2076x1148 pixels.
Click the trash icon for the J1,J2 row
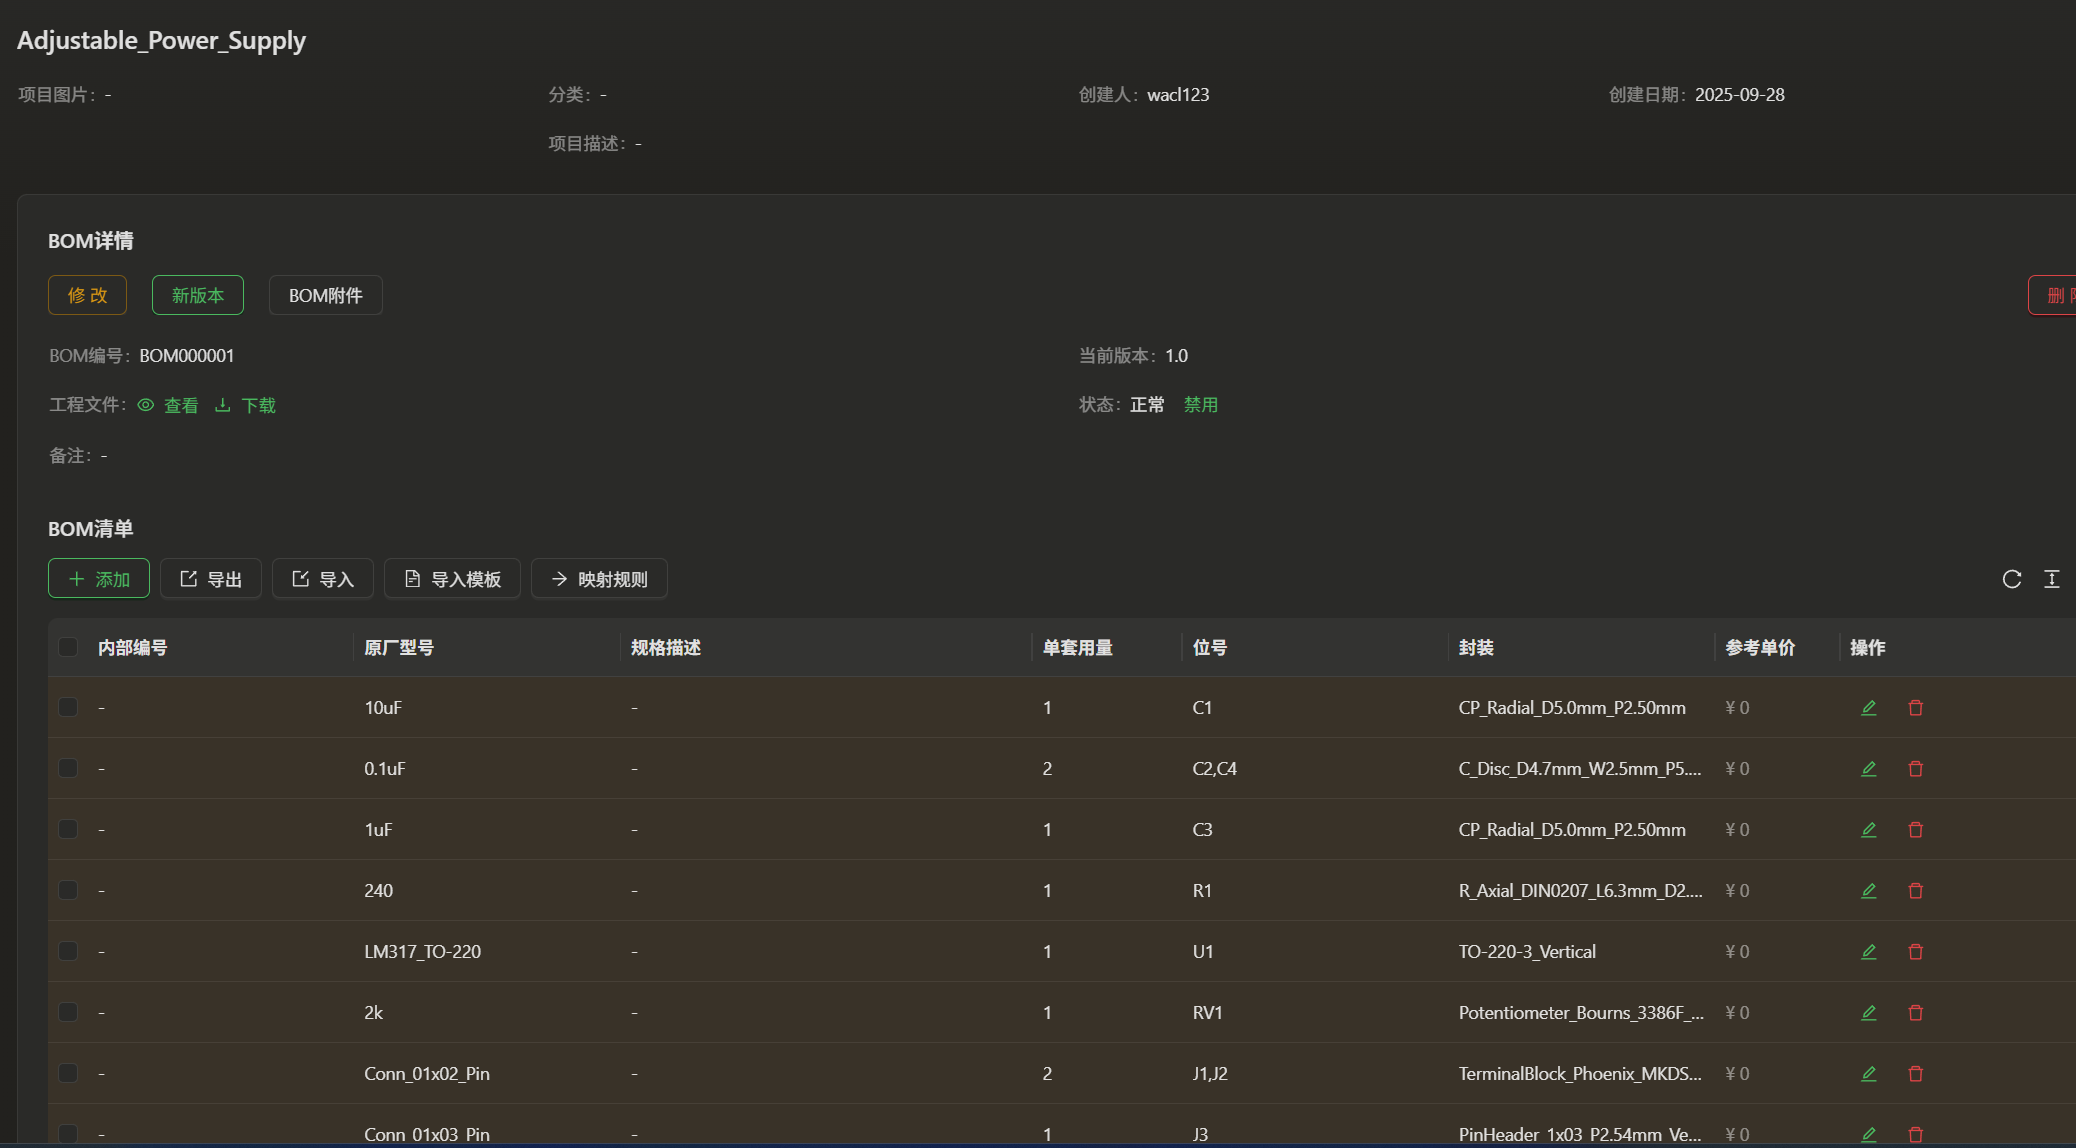[x=1915, y=1074]
